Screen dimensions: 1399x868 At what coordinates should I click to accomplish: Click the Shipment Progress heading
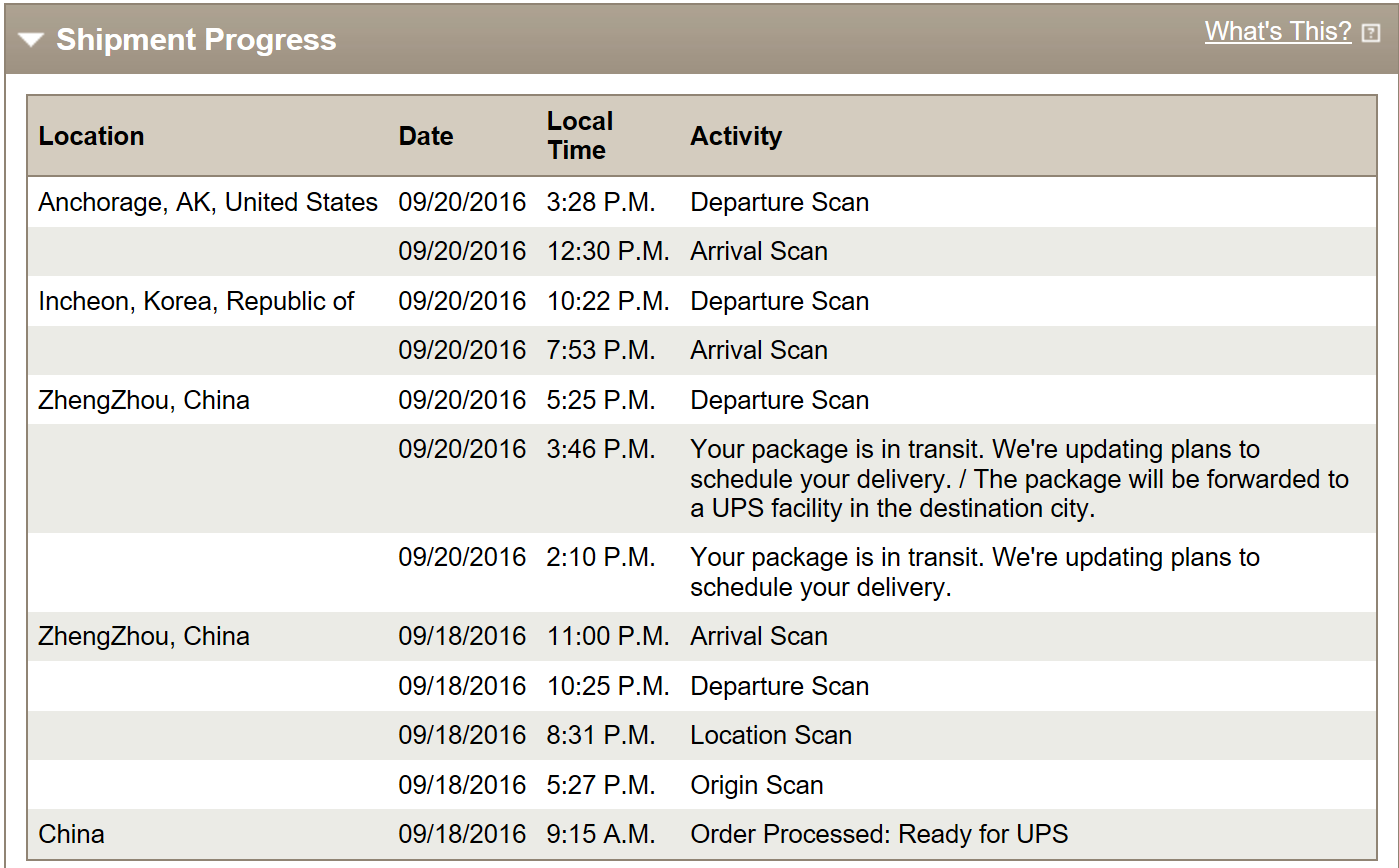coord(196,40)
